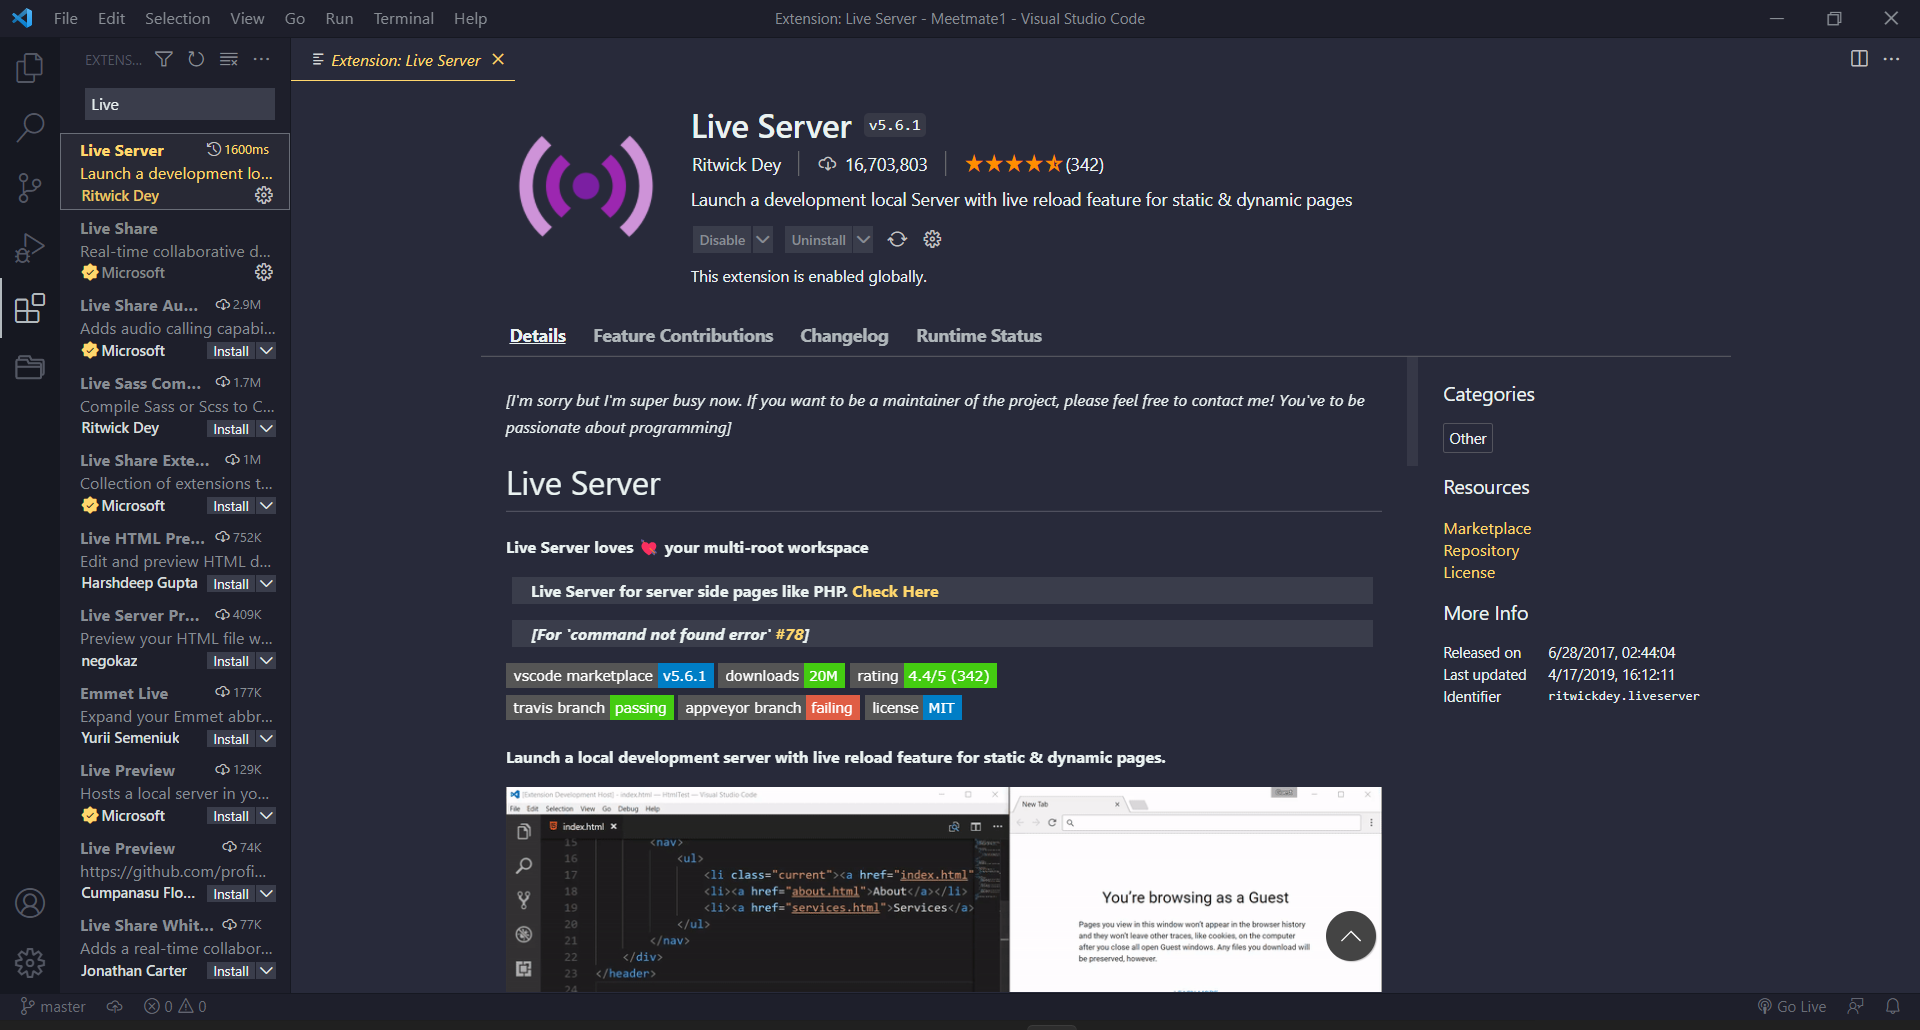
Task: Open the Explorer view
Action: [x=30, y=68]
